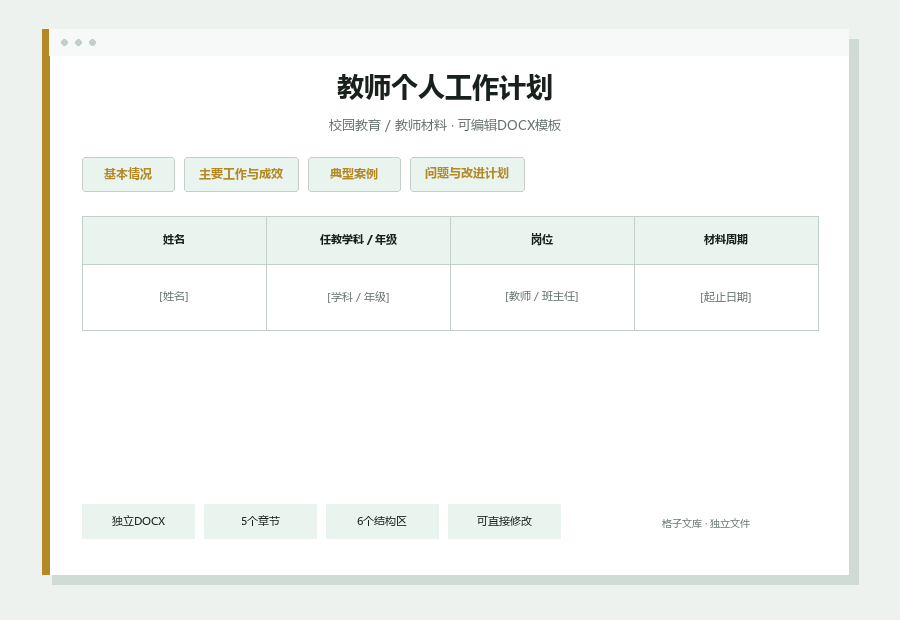Click the 校园教育 / 教师材料 subtitle text

(387, 125)
